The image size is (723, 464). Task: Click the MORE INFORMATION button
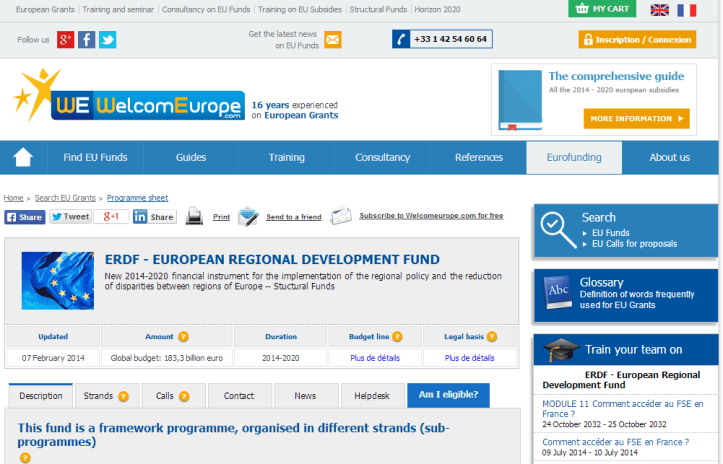tap(636, 118)
